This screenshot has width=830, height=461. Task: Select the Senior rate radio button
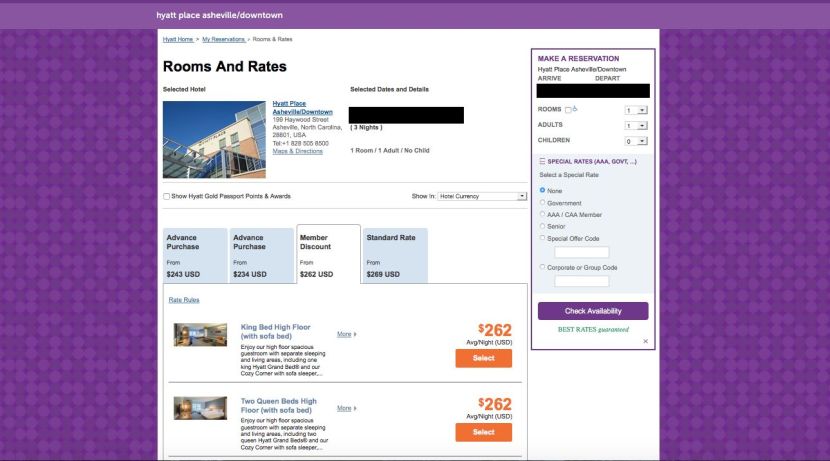click(543, 226)
